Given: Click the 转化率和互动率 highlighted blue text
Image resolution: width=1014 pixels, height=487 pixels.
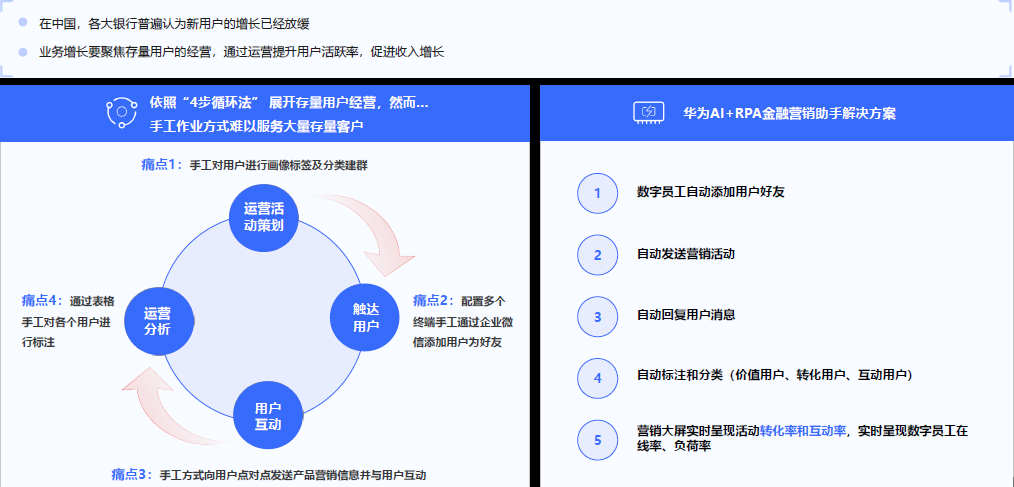Looking at the screenshot, I should coord(803,431).
